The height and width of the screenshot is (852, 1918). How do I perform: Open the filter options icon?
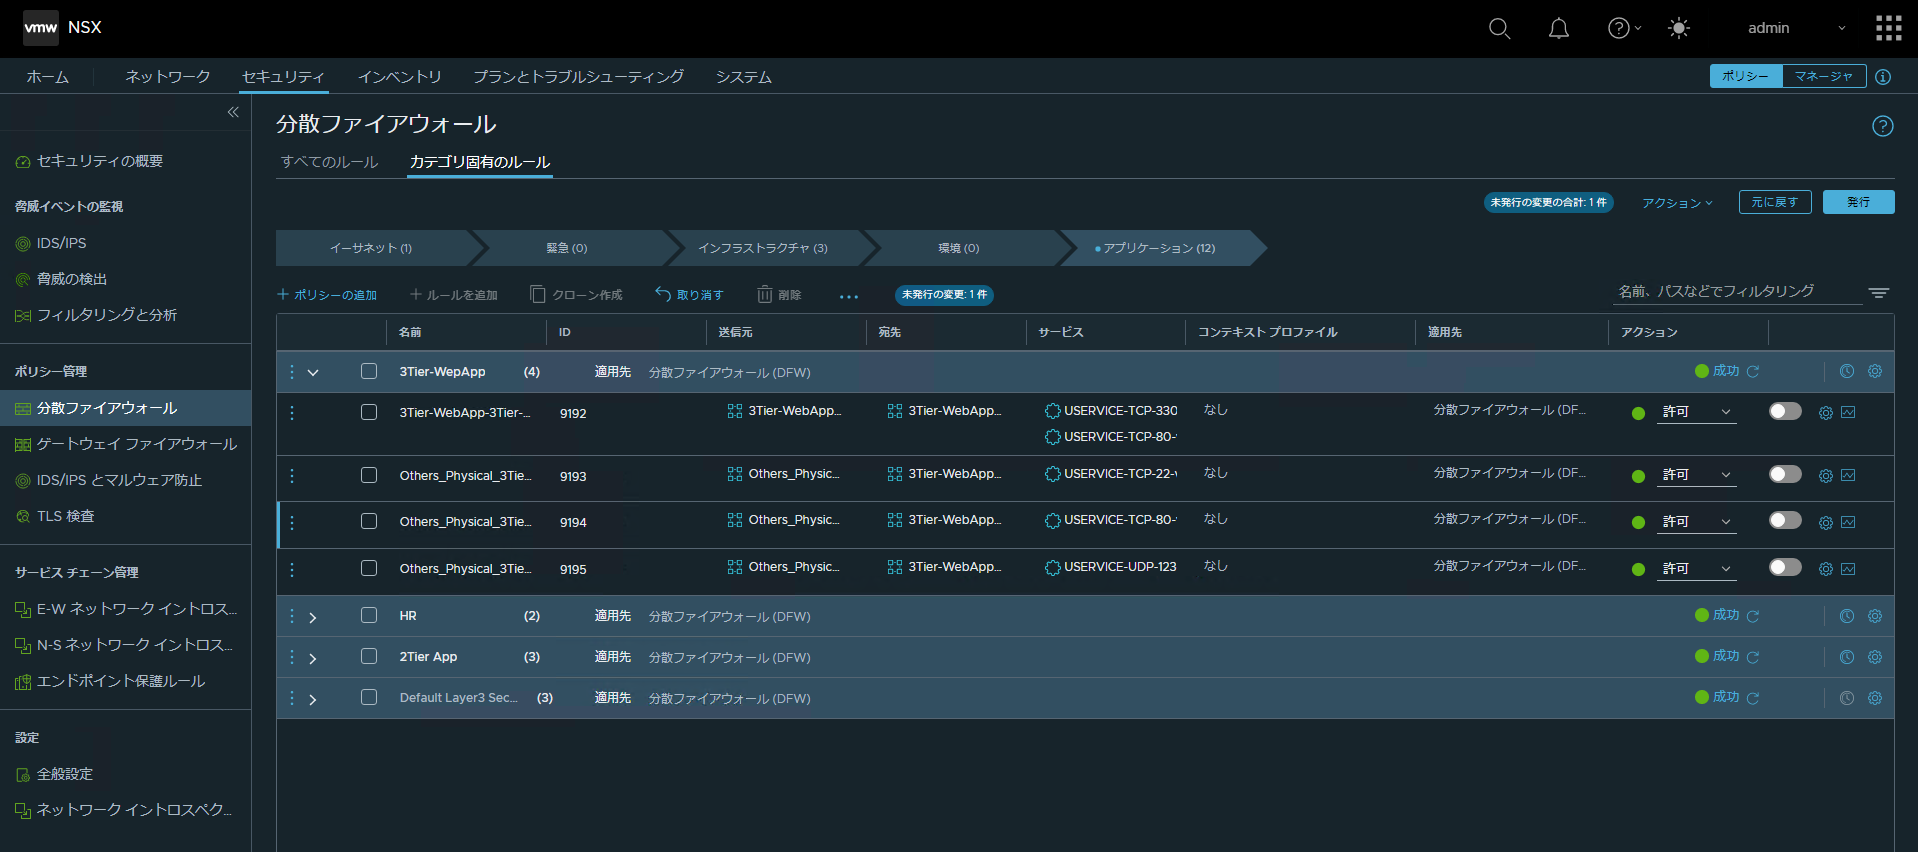1879,293
